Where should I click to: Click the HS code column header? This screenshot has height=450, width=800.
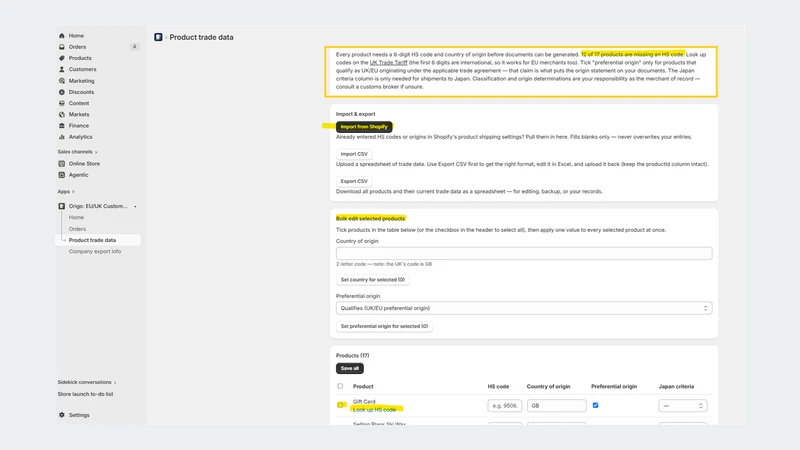tap(498, 386)
